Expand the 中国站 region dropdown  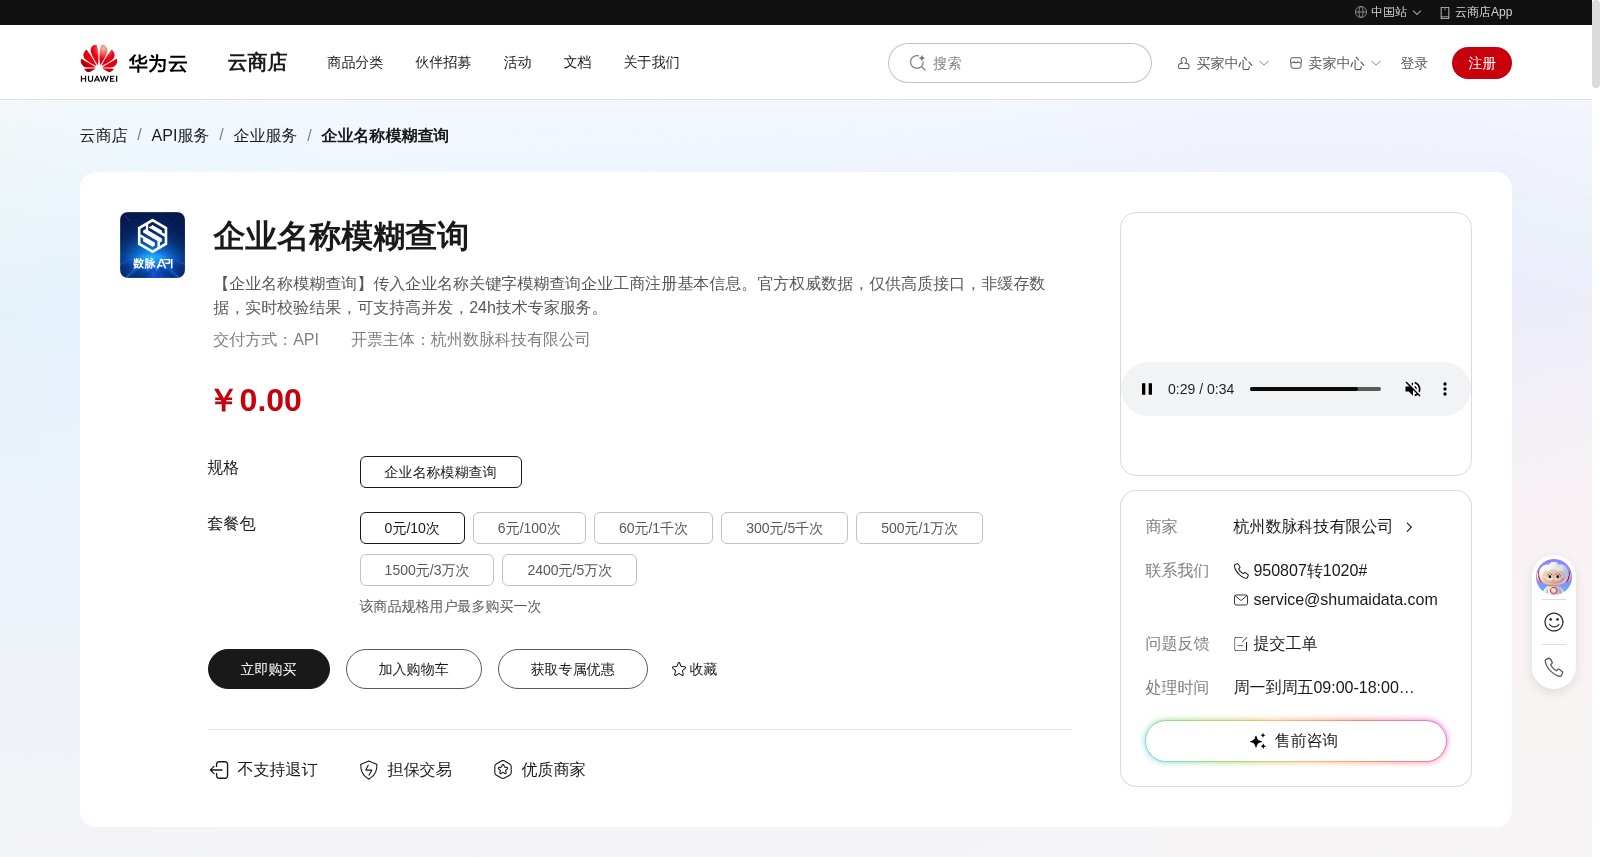click(1416, 13)
